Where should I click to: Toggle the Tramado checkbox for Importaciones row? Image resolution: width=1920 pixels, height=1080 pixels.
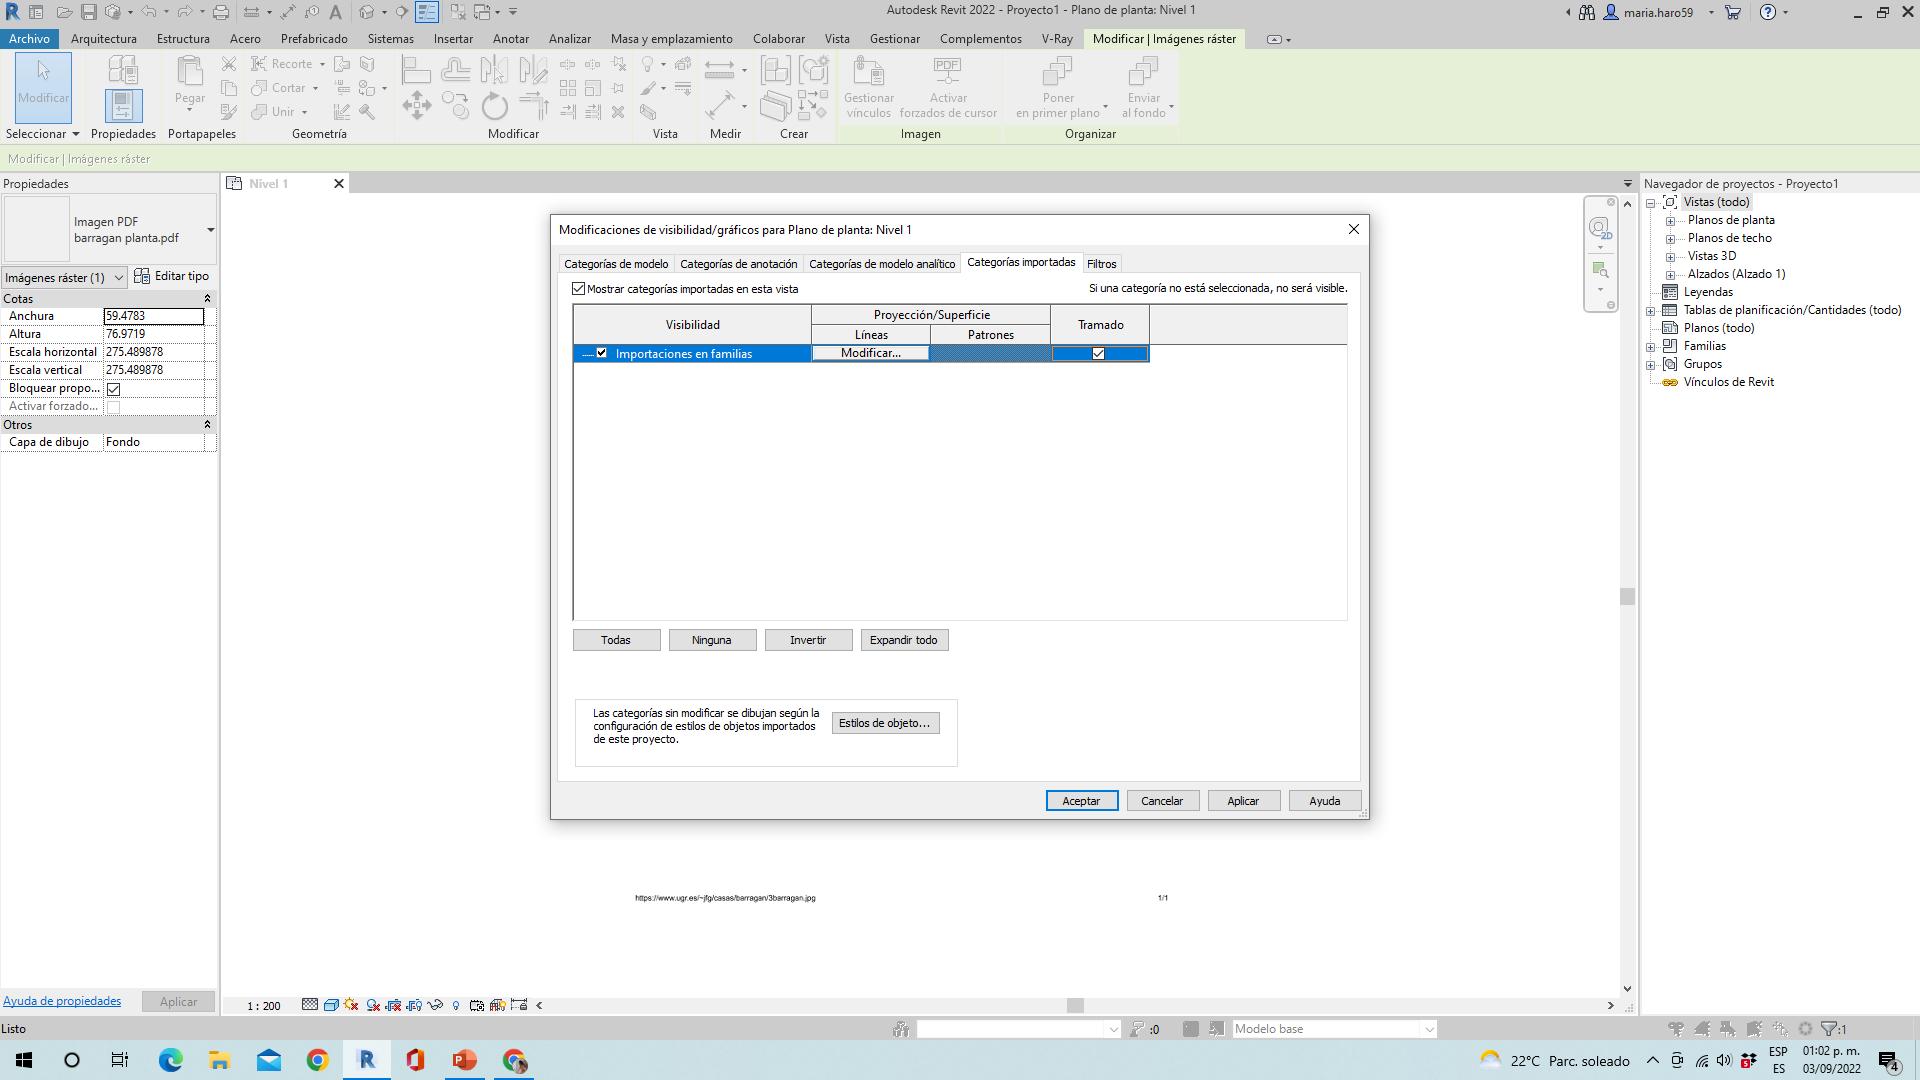[x=1098, y=353]
